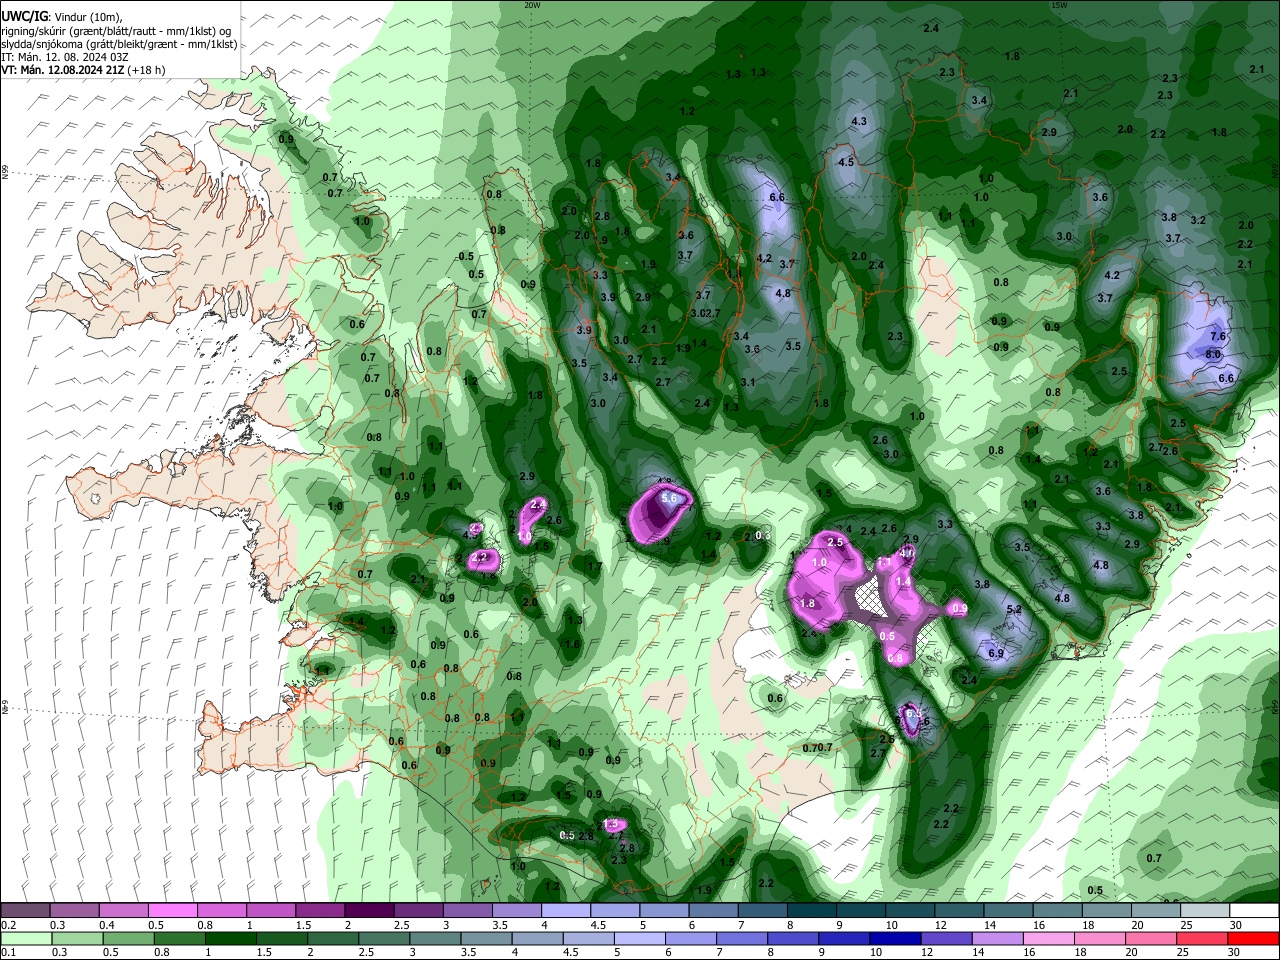The width and height of the screenshot is (1280, 960).
Task: Click the 5.6 value inside the purple snow patch
Action: coord(670,498)
